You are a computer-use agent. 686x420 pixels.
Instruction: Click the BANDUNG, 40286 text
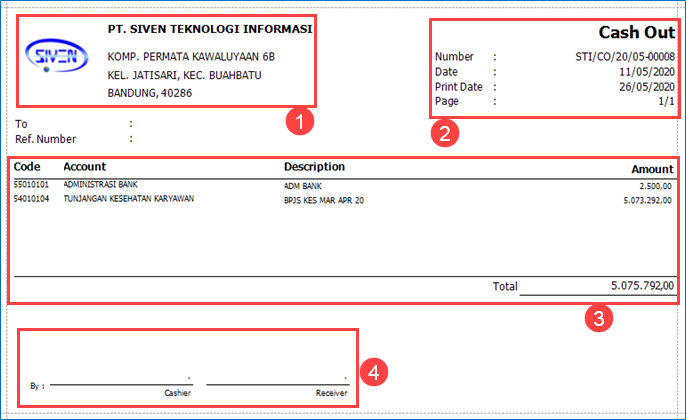(150, 93)
